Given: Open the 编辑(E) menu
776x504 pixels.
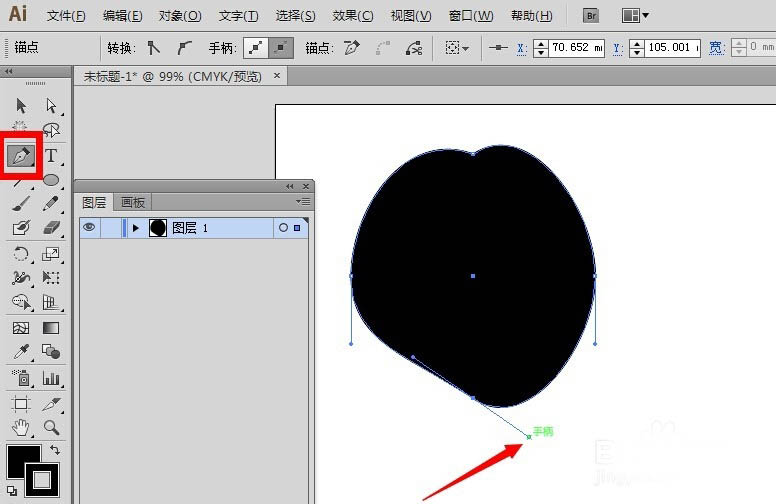Looking at the screenshot, I should pyautogui.click(x=122, y=16).
